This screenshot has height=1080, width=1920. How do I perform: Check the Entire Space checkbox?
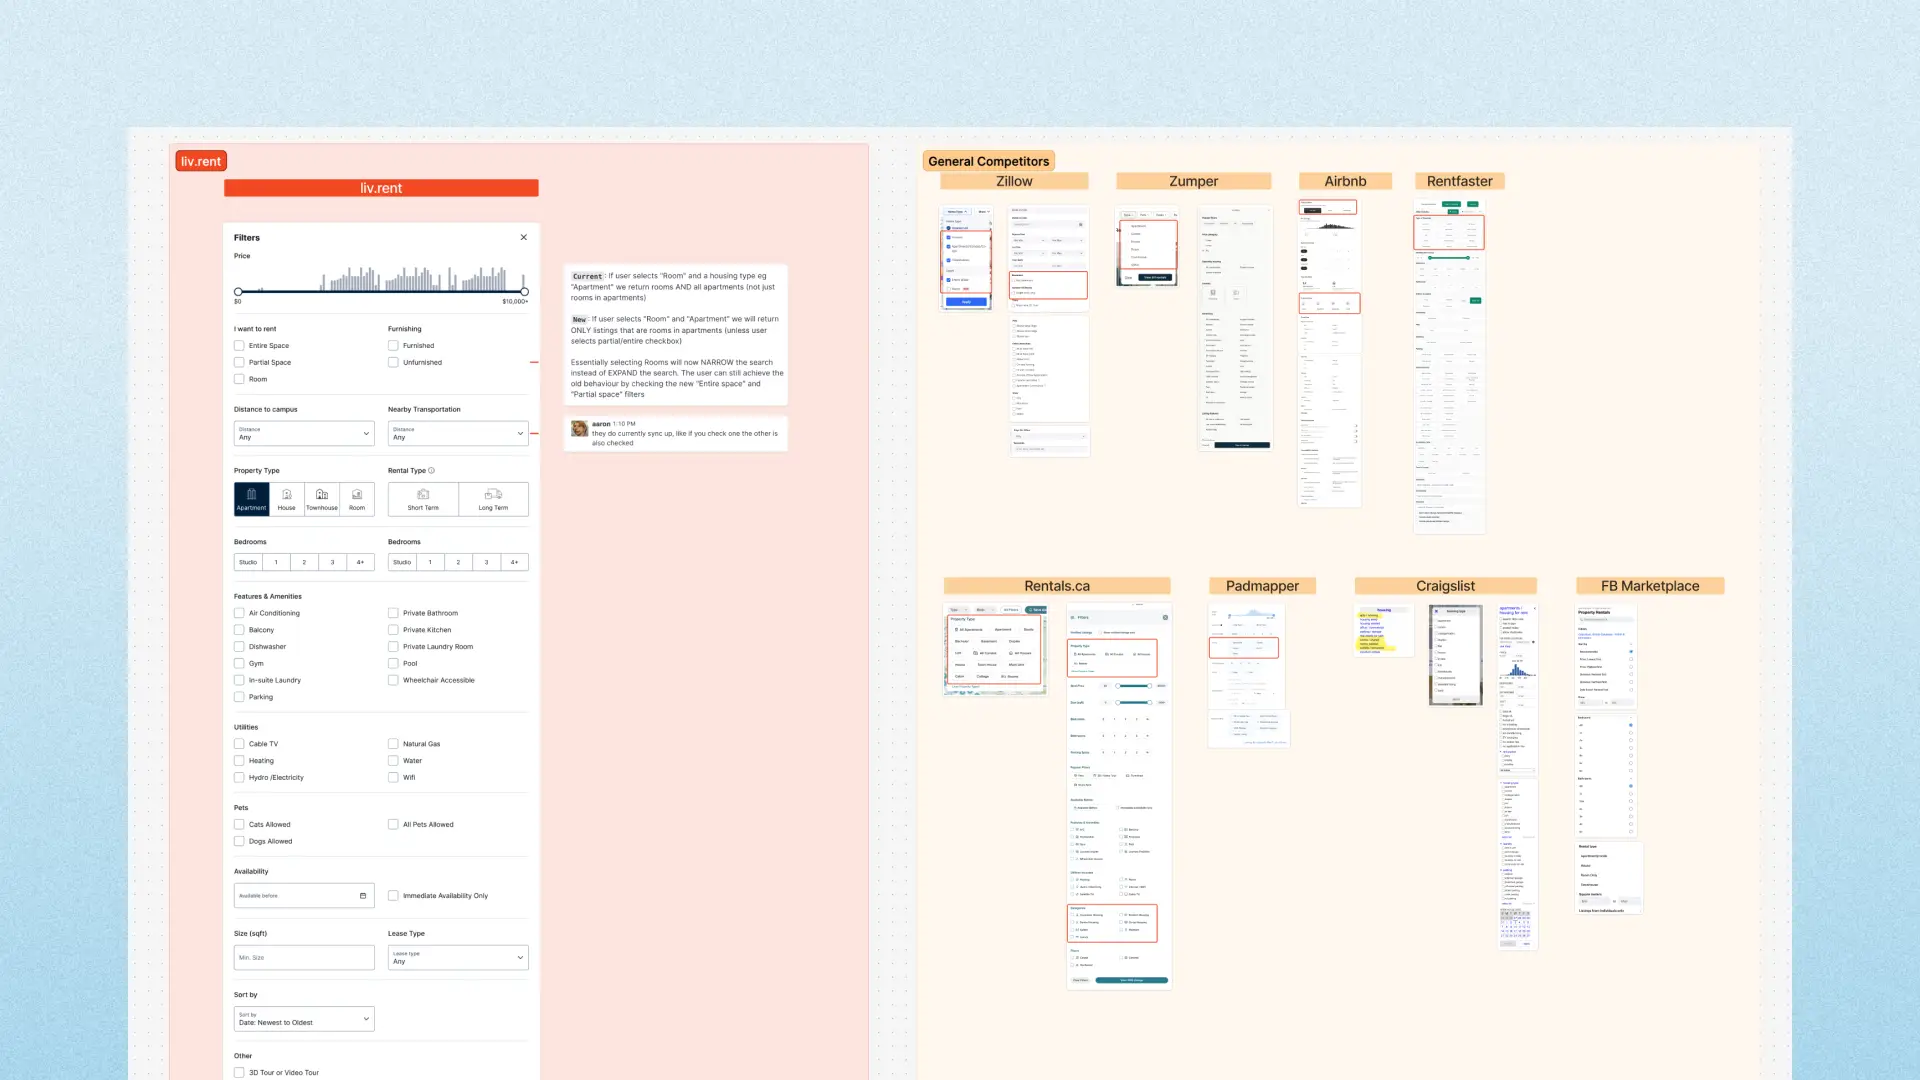point(239,346)
